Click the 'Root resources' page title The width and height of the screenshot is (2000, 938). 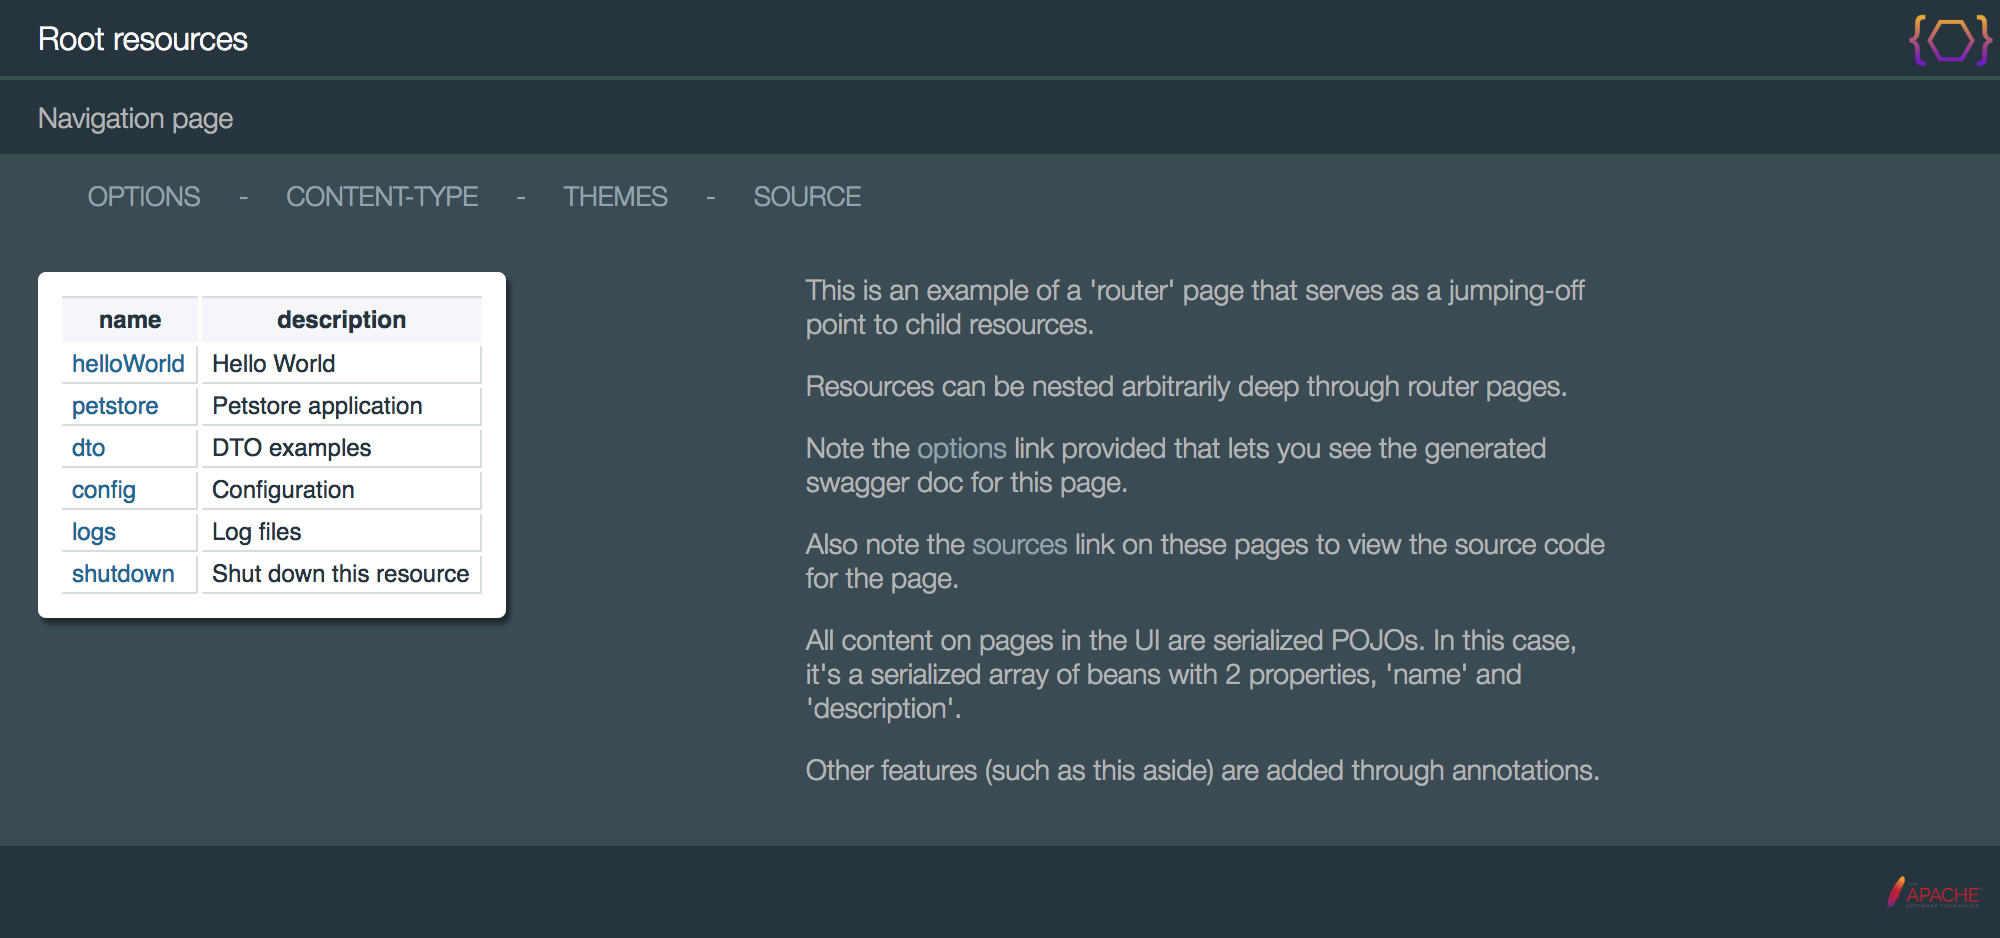tap(143, 40)
